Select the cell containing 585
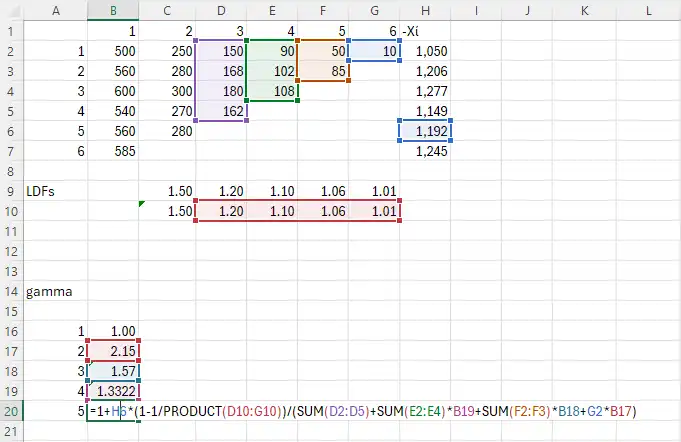 pyautogui.click(x=113, y=150)
